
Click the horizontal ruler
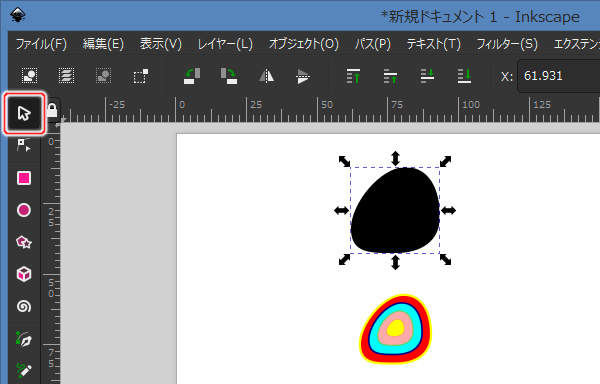click(330, 109)
